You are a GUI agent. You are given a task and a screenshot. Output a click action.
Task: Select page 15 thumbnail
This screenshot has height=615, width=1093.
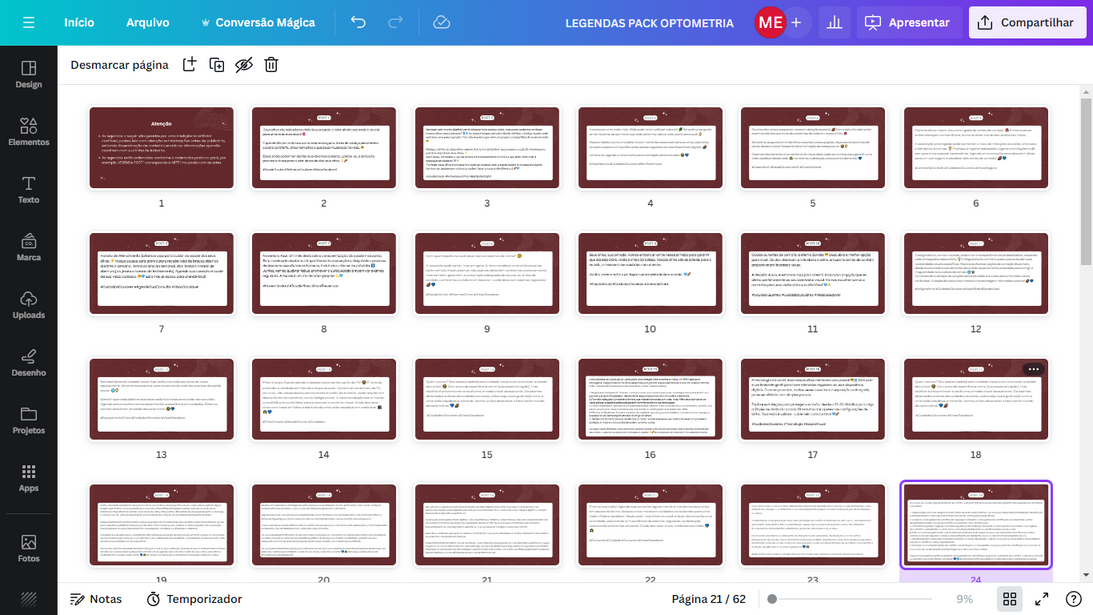coord(487,399)
